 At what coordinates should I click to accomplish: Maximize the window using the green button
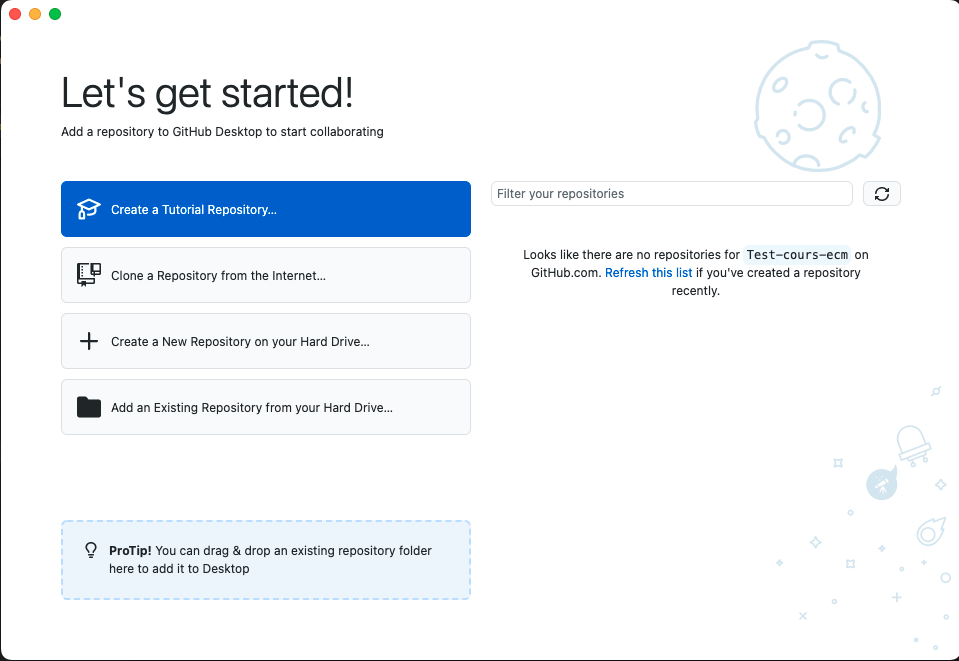click(x=55, y=14)
